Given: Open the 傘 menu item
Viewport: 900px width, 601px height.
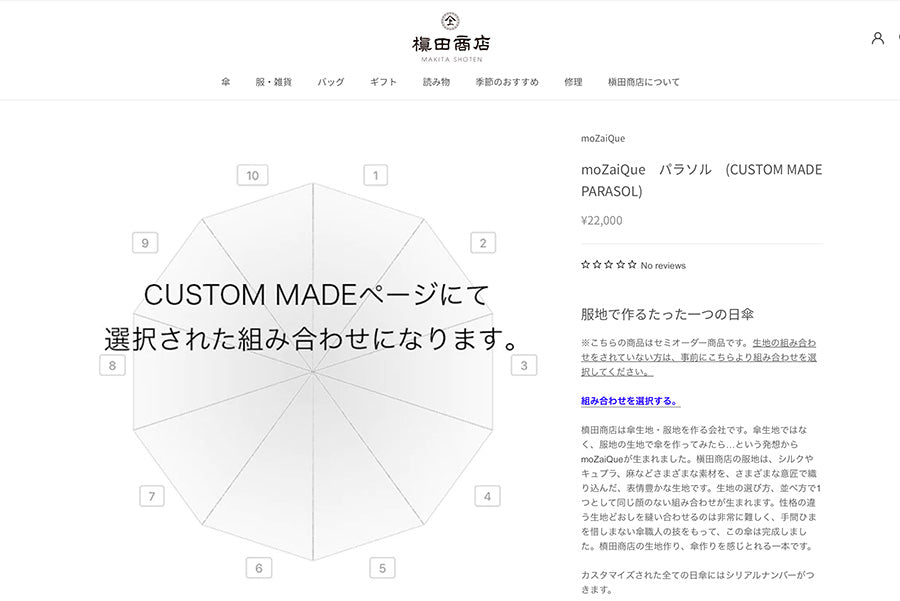Looking at the screenshot, I should pos(226,82).
